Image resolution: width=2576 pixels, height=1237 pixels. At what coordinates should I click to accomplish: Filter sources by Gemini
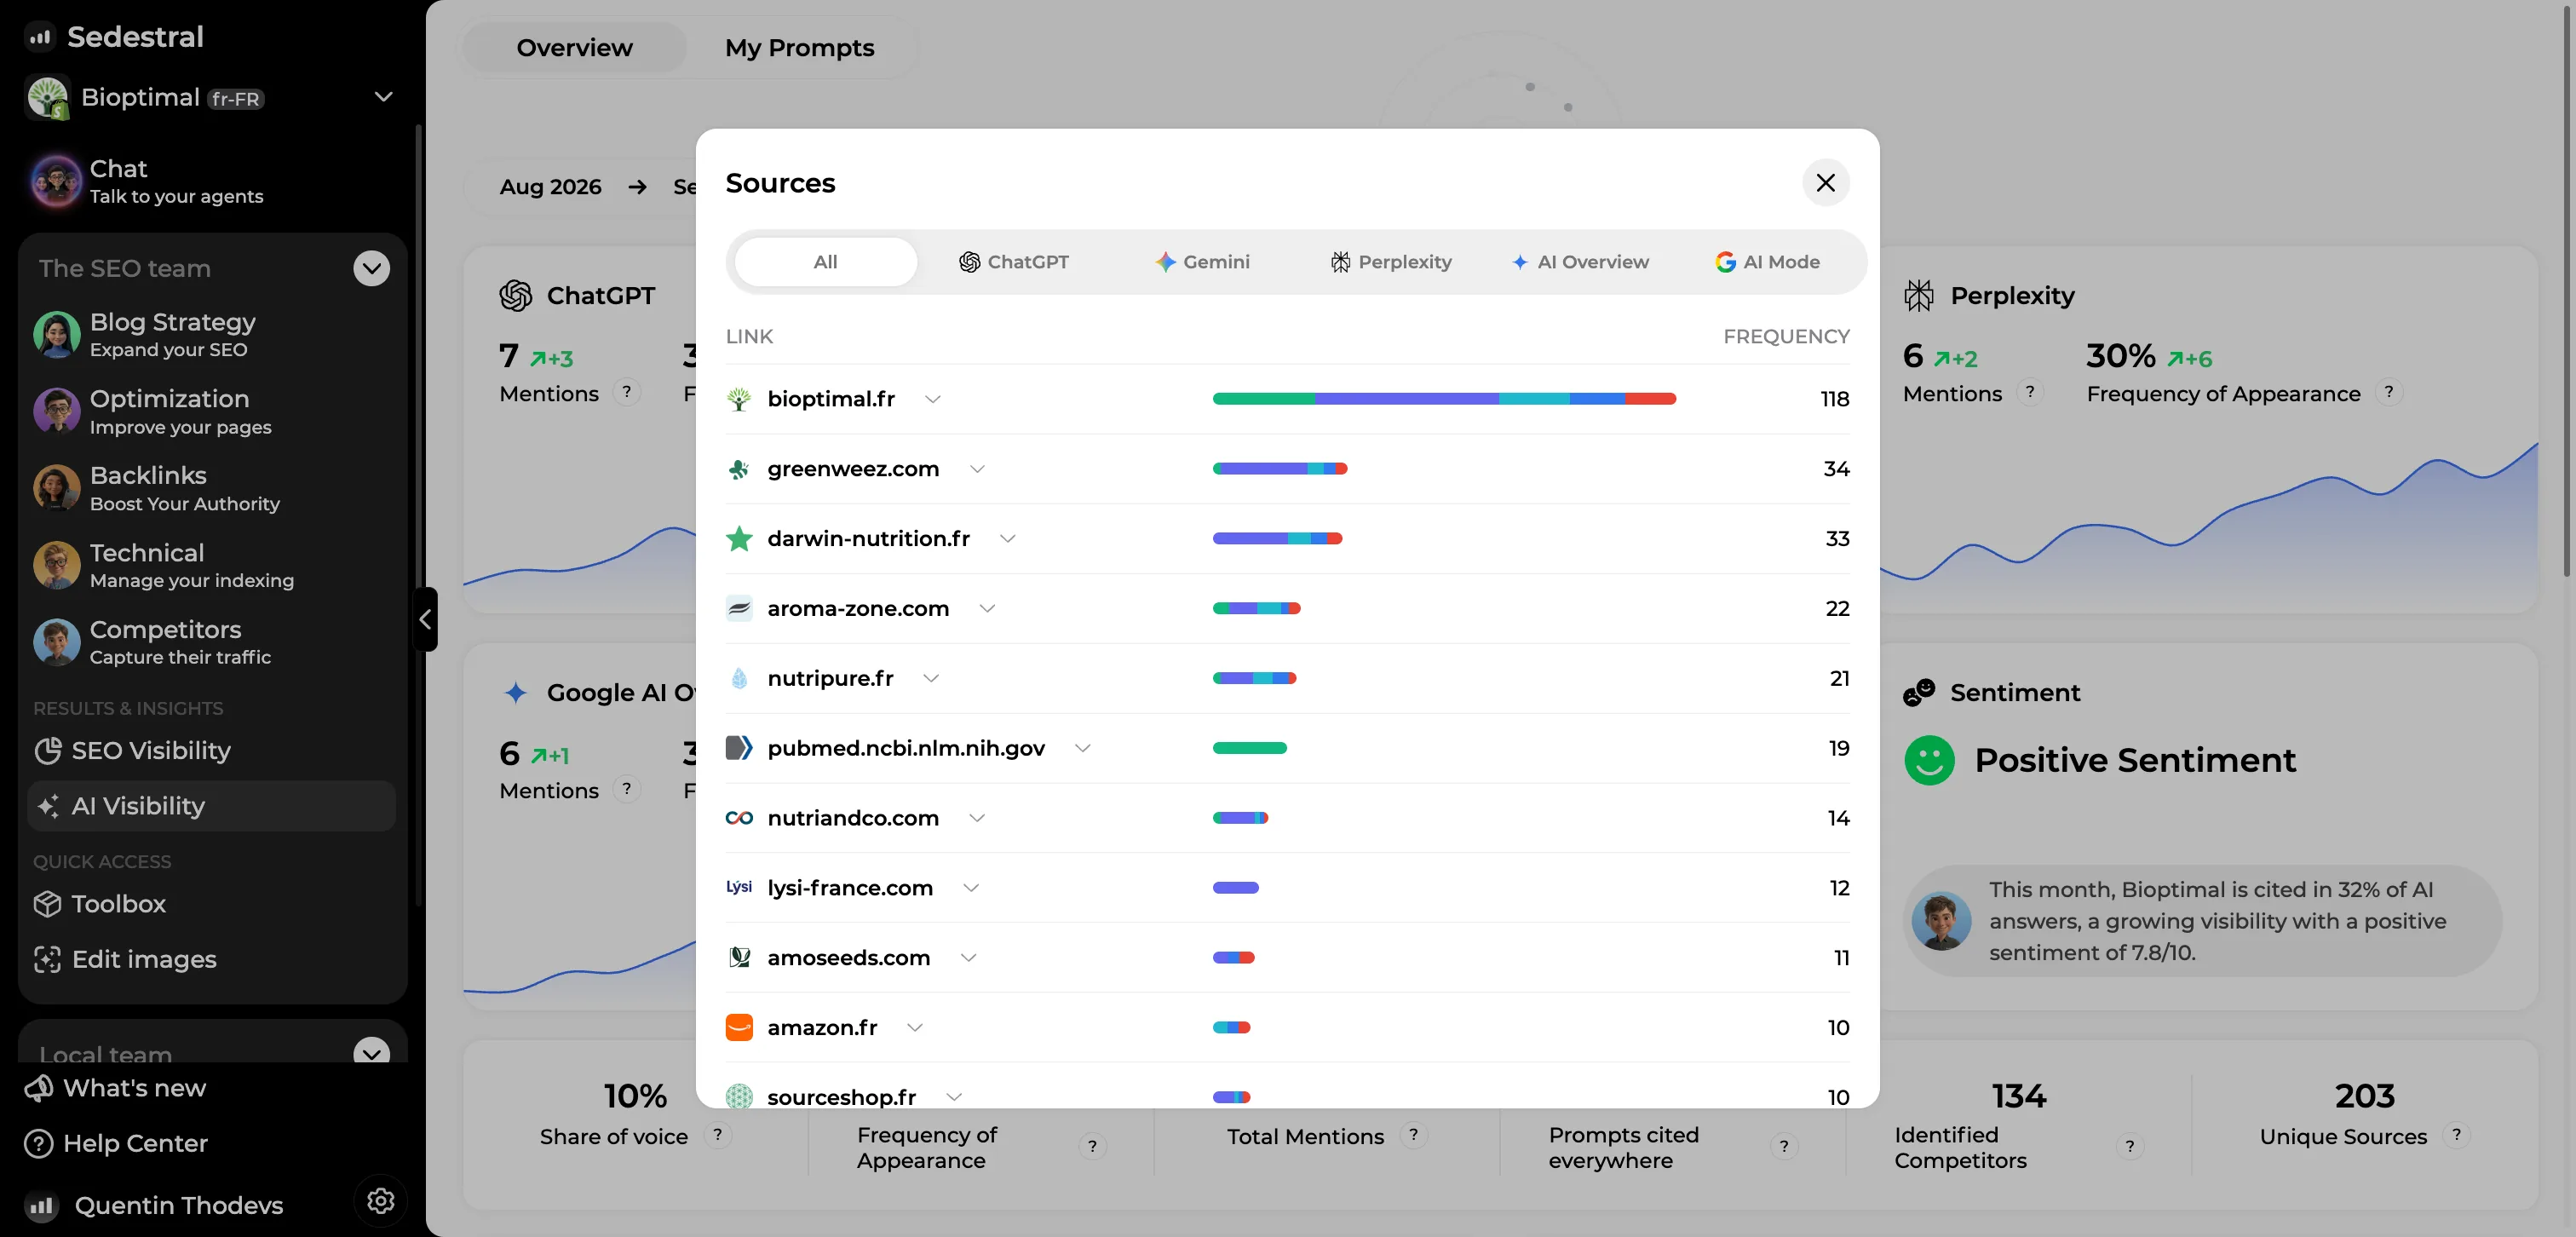tap(1202, 262)
